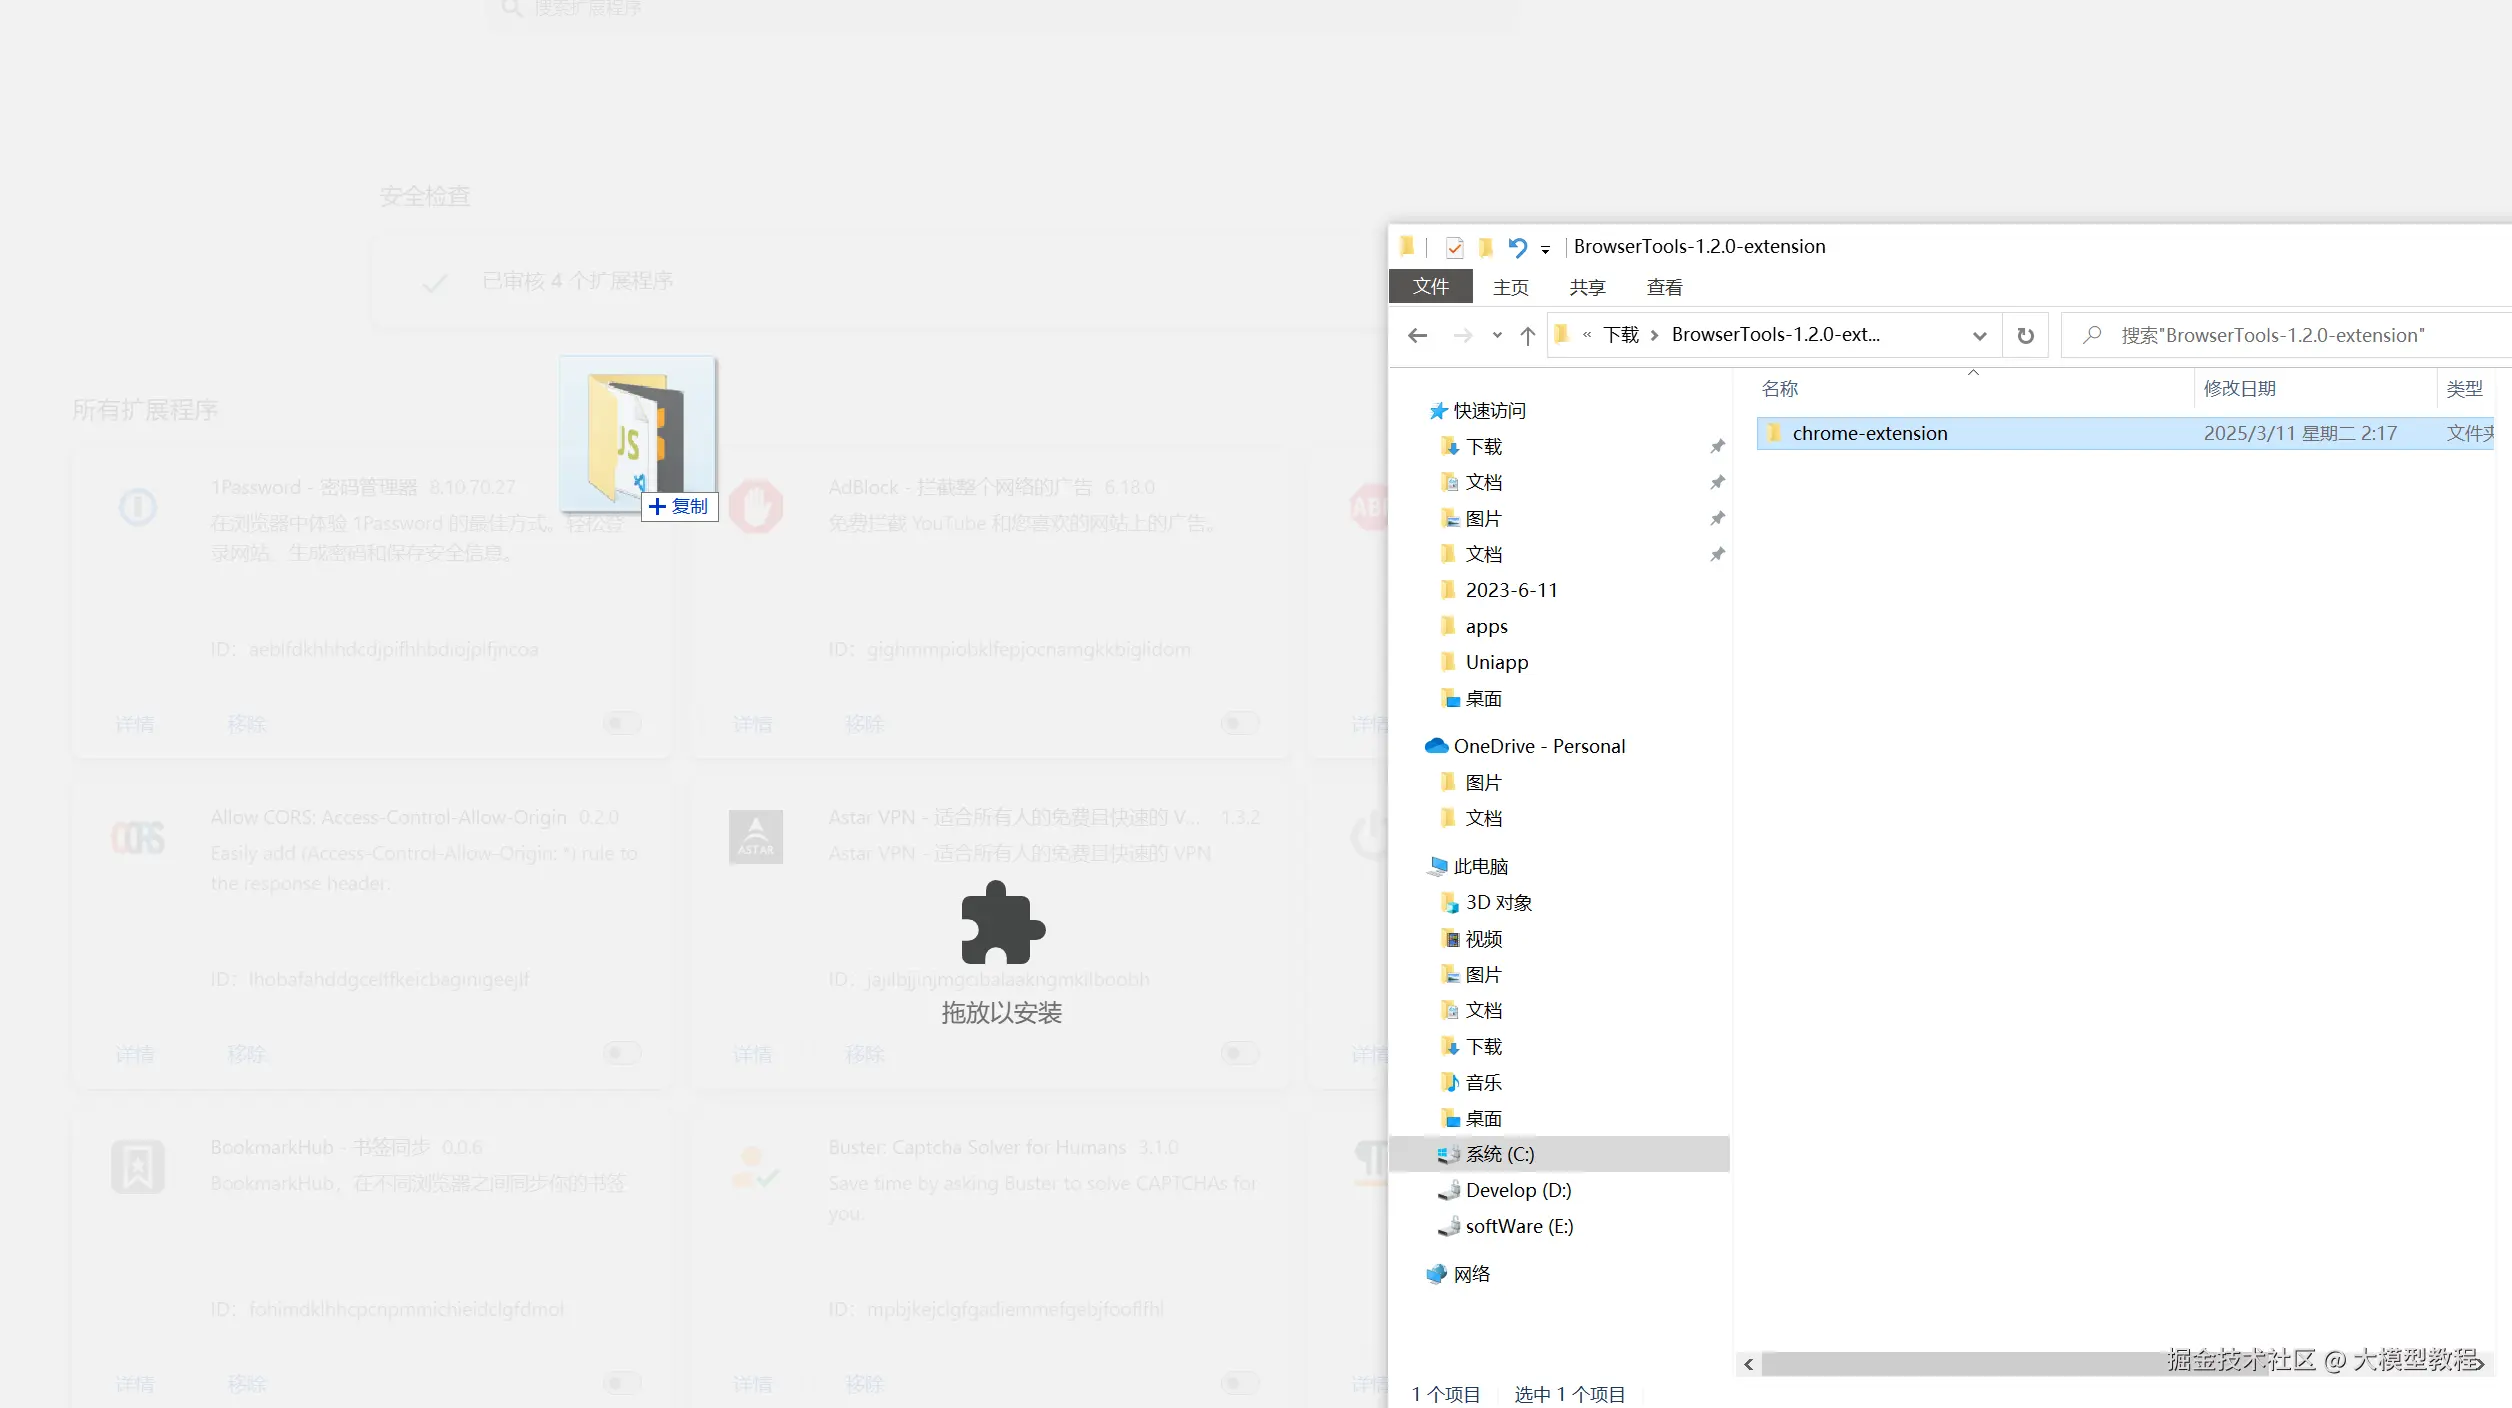Open the address bar history dropdown

tap(1978, 336)
